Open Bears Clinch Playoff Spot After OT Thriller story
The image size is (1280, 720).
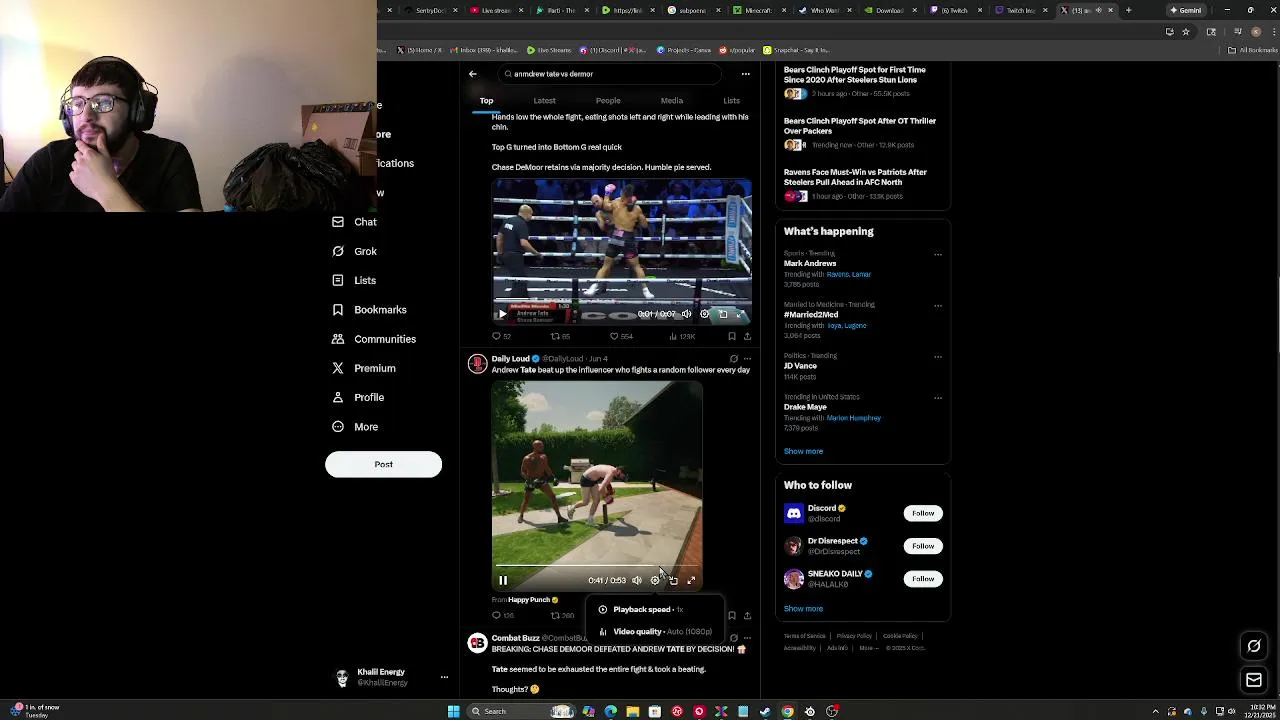pos(860,126)
